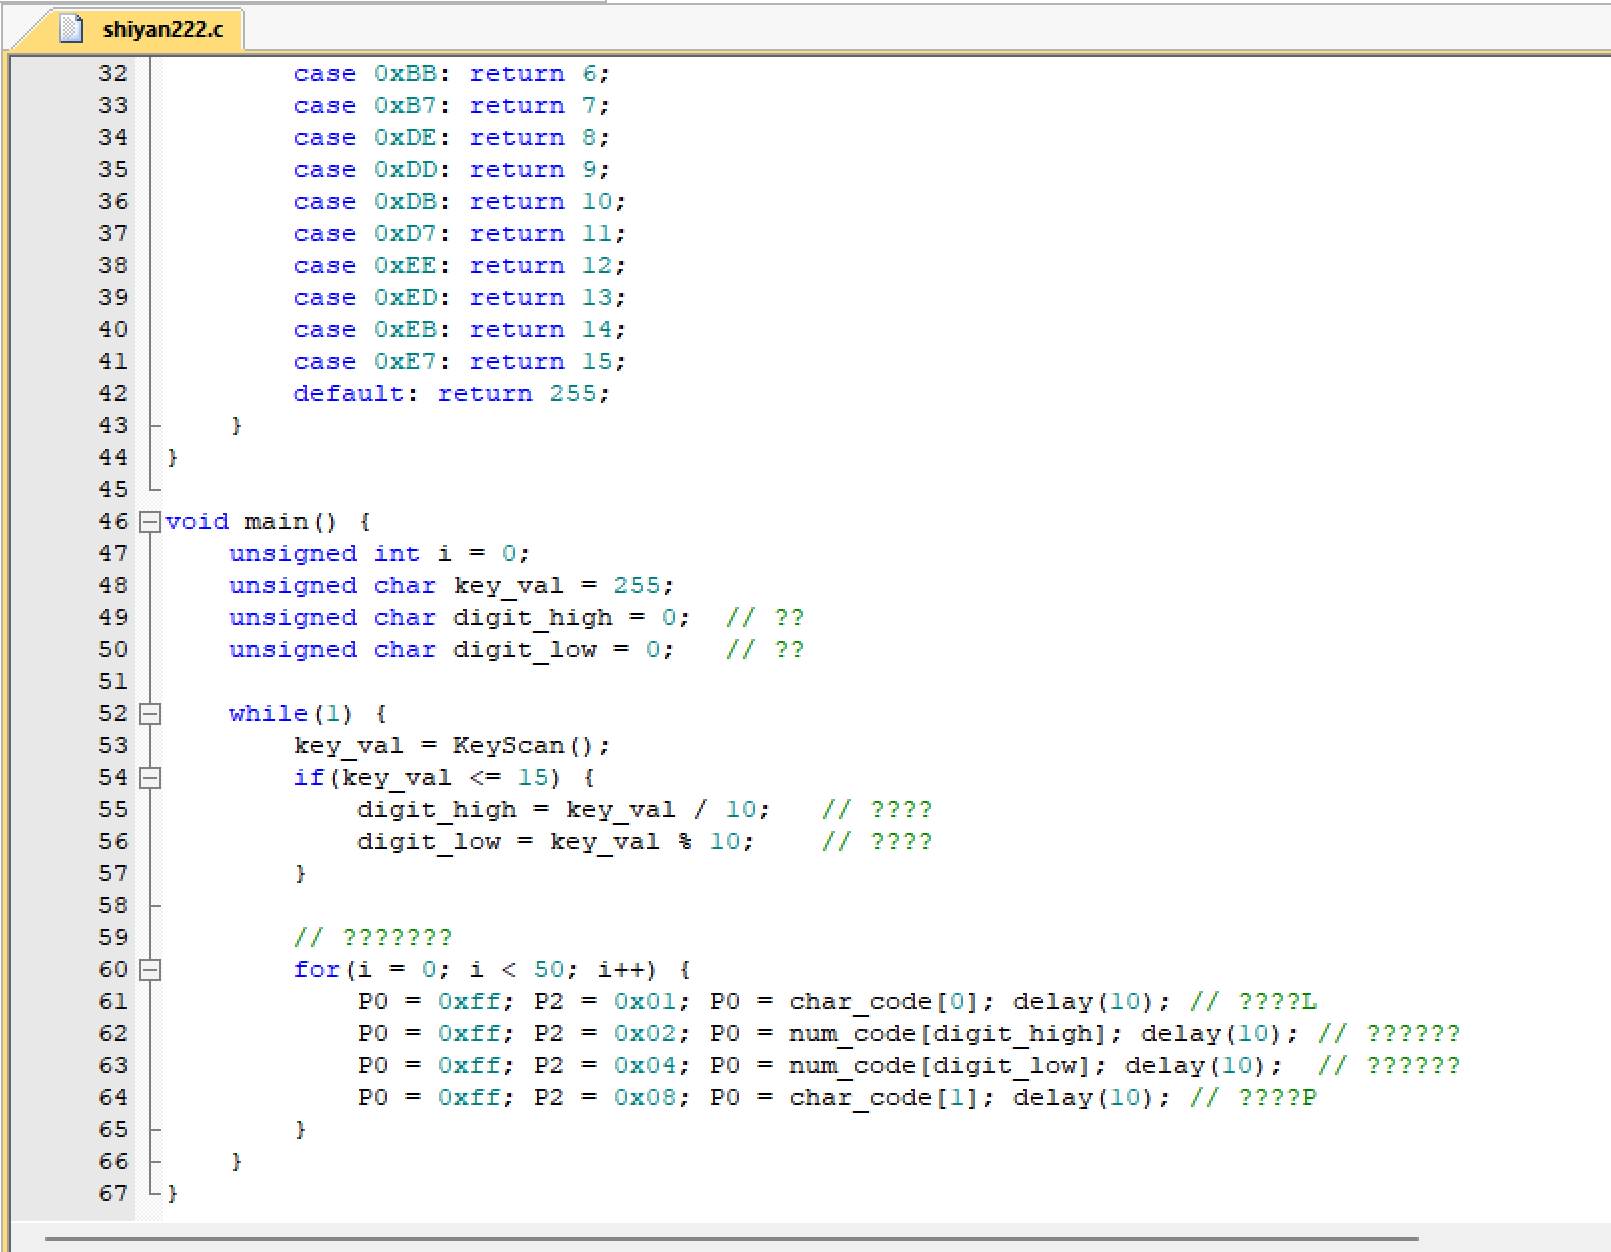
Task: Click line number 53 in the gutter
Action: pos(113,746)
